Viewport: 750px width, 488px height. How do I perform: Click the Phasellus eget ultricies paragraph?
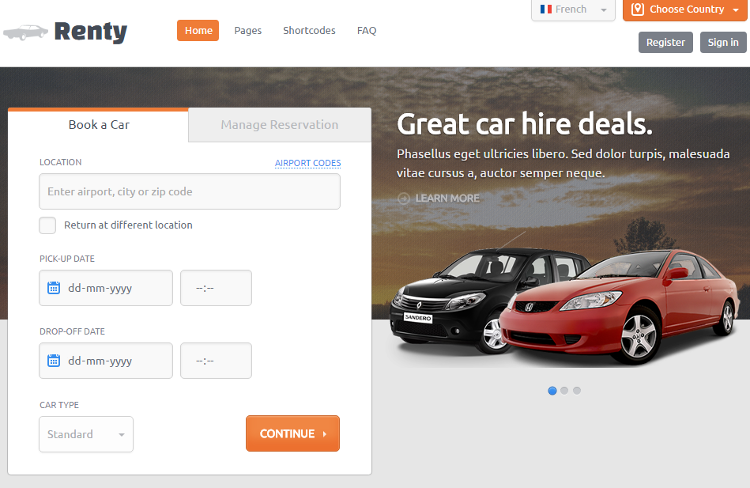(563, 163)
